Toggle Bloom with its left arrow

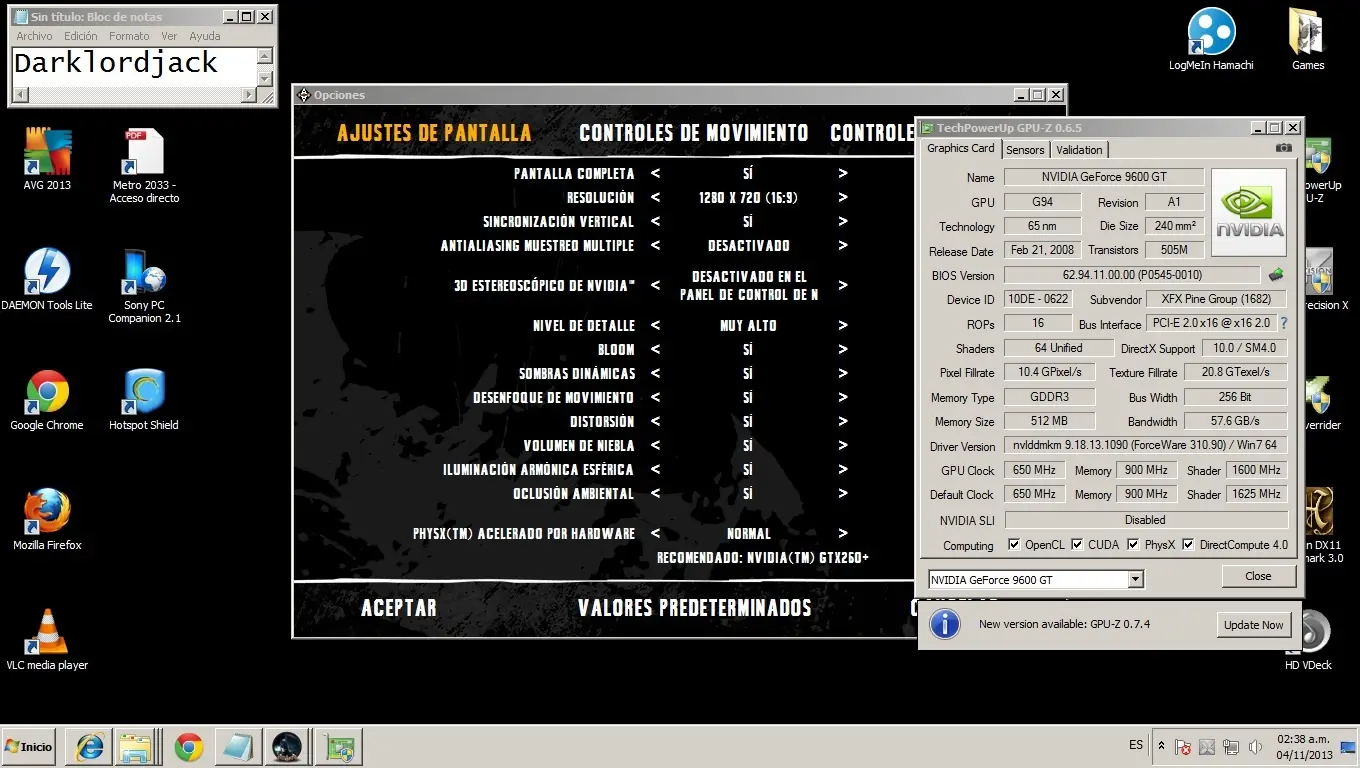pyautogui.click(x=655, y=349)
